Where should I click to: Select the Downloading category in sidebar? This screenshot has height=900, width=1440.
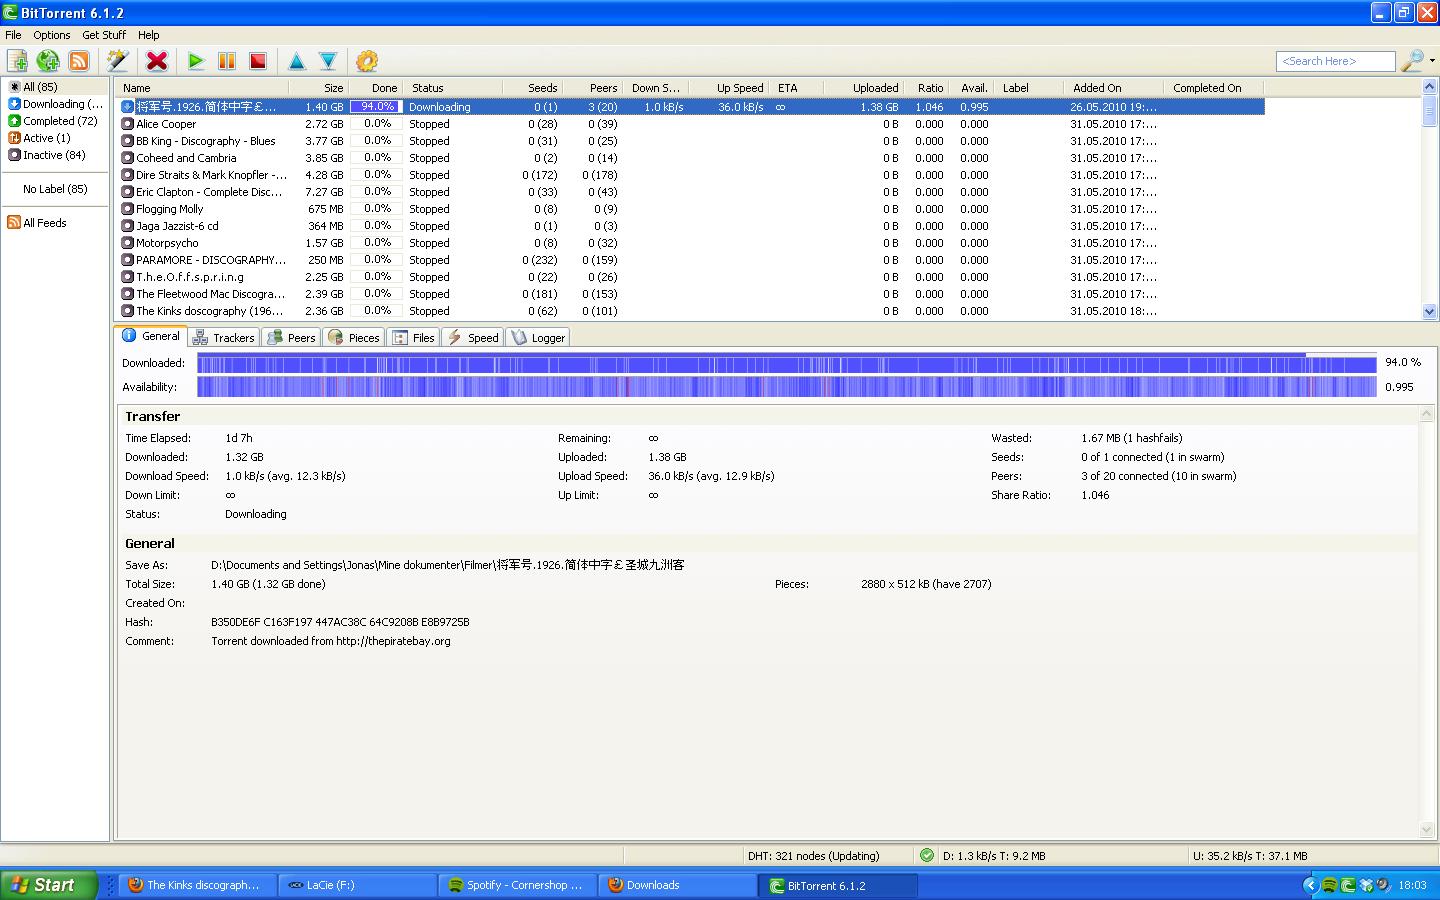[56, 104]
